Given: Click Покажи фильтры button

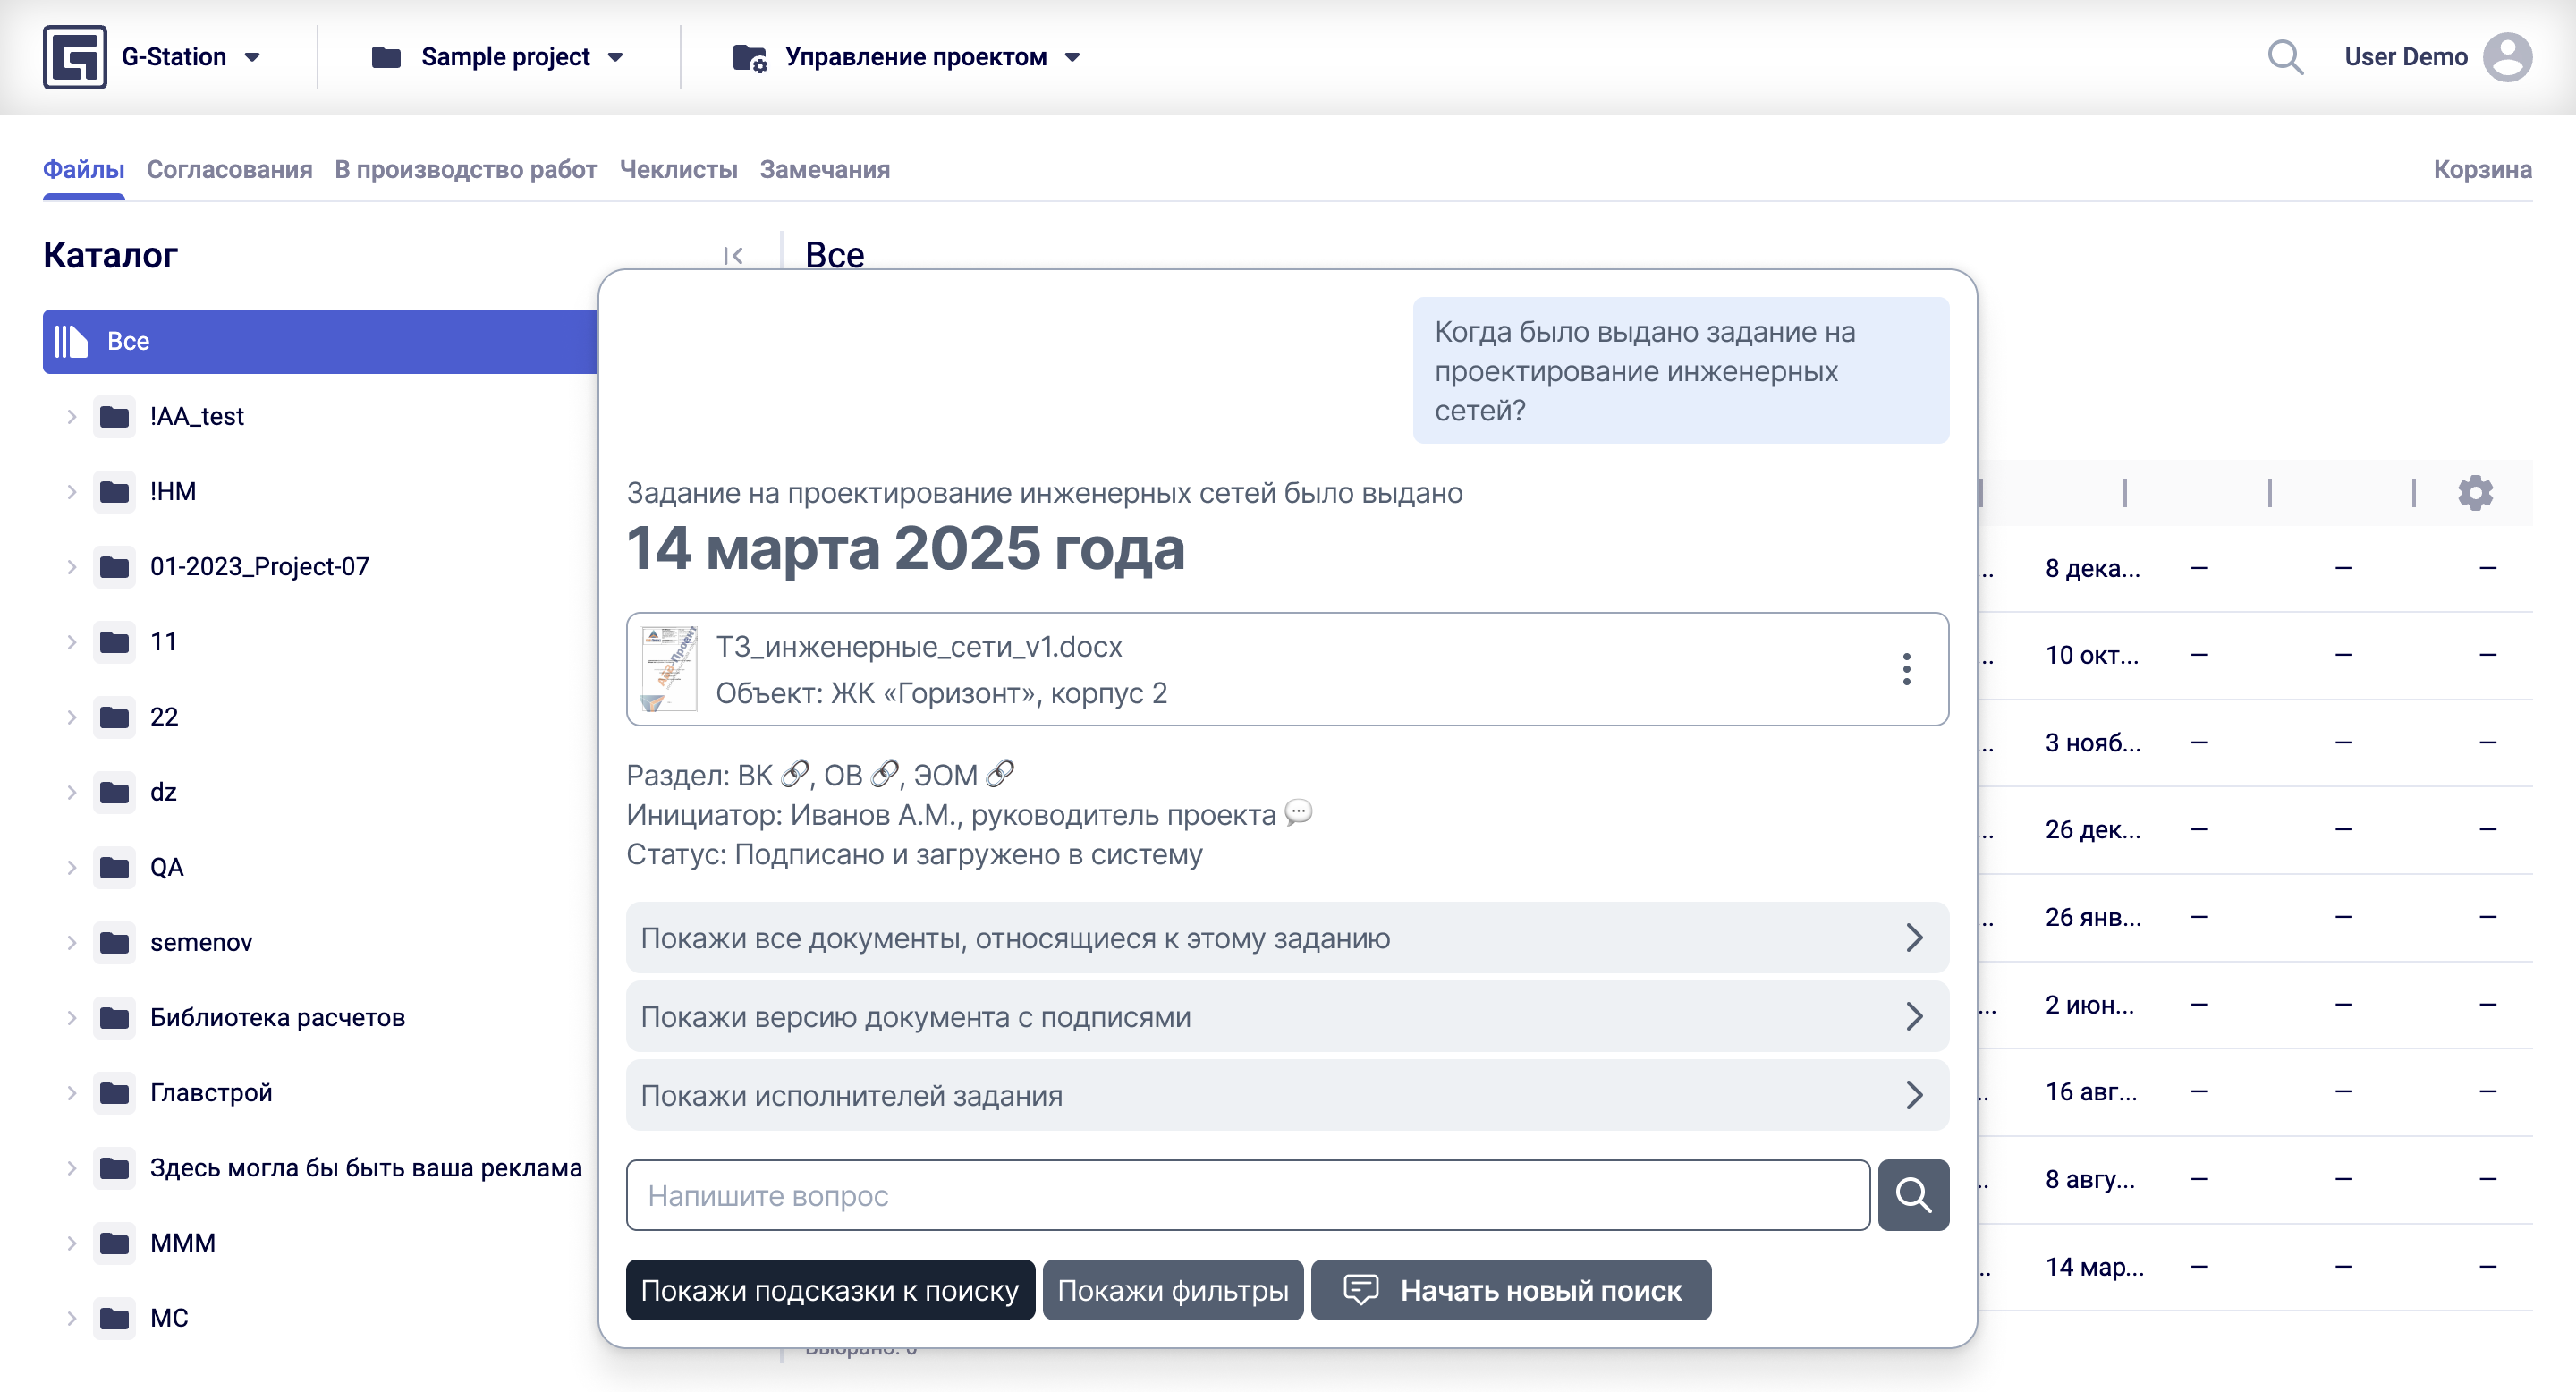Looking at the screenshot, I should click(x=1172, y=1290).
